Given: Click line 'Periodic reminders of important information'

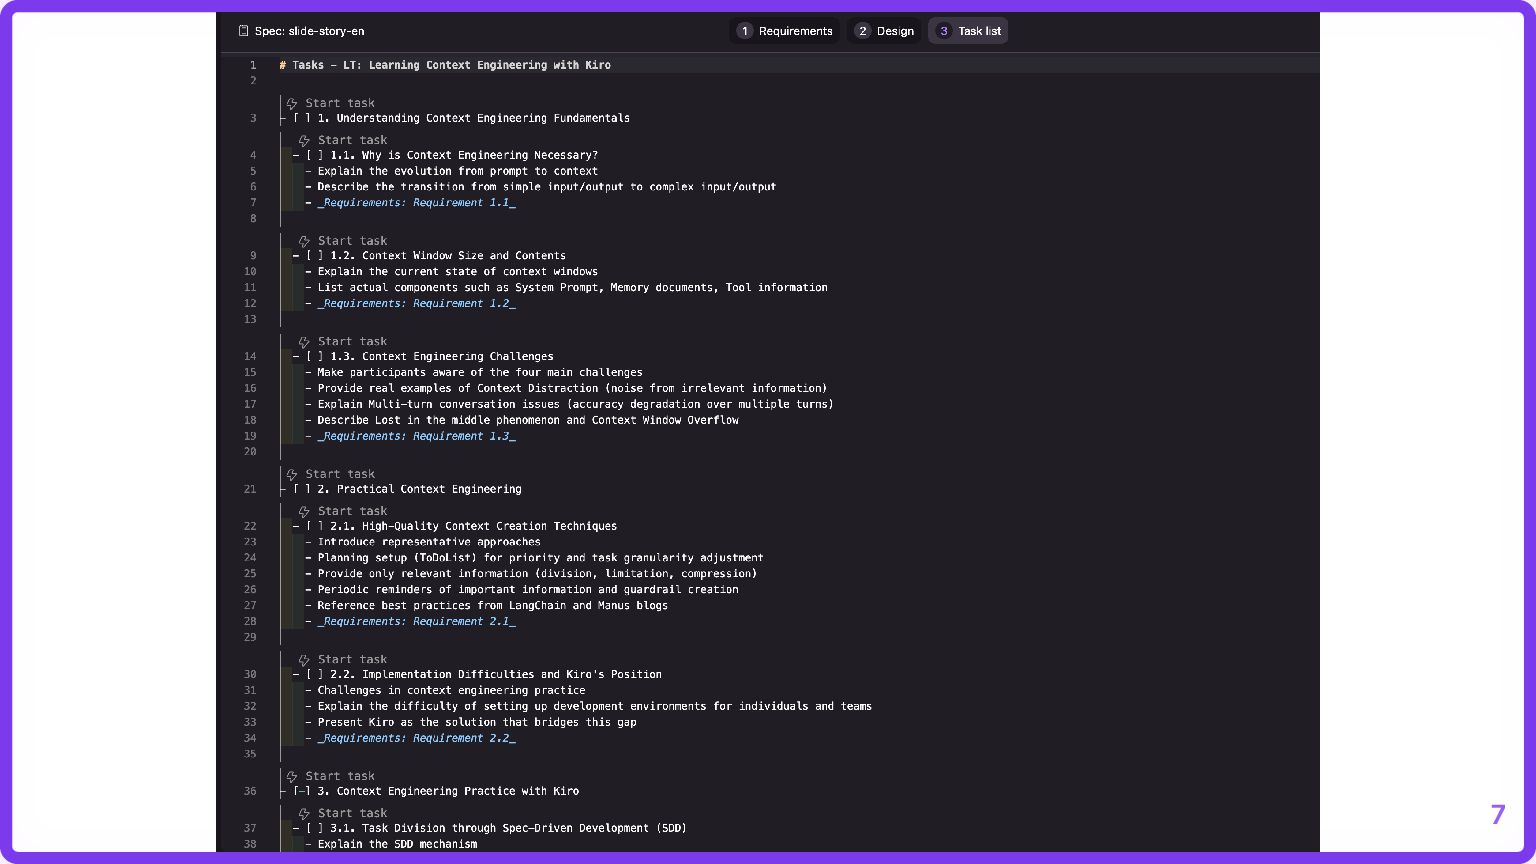Looking at the screenshot, I should click(528, 590).
